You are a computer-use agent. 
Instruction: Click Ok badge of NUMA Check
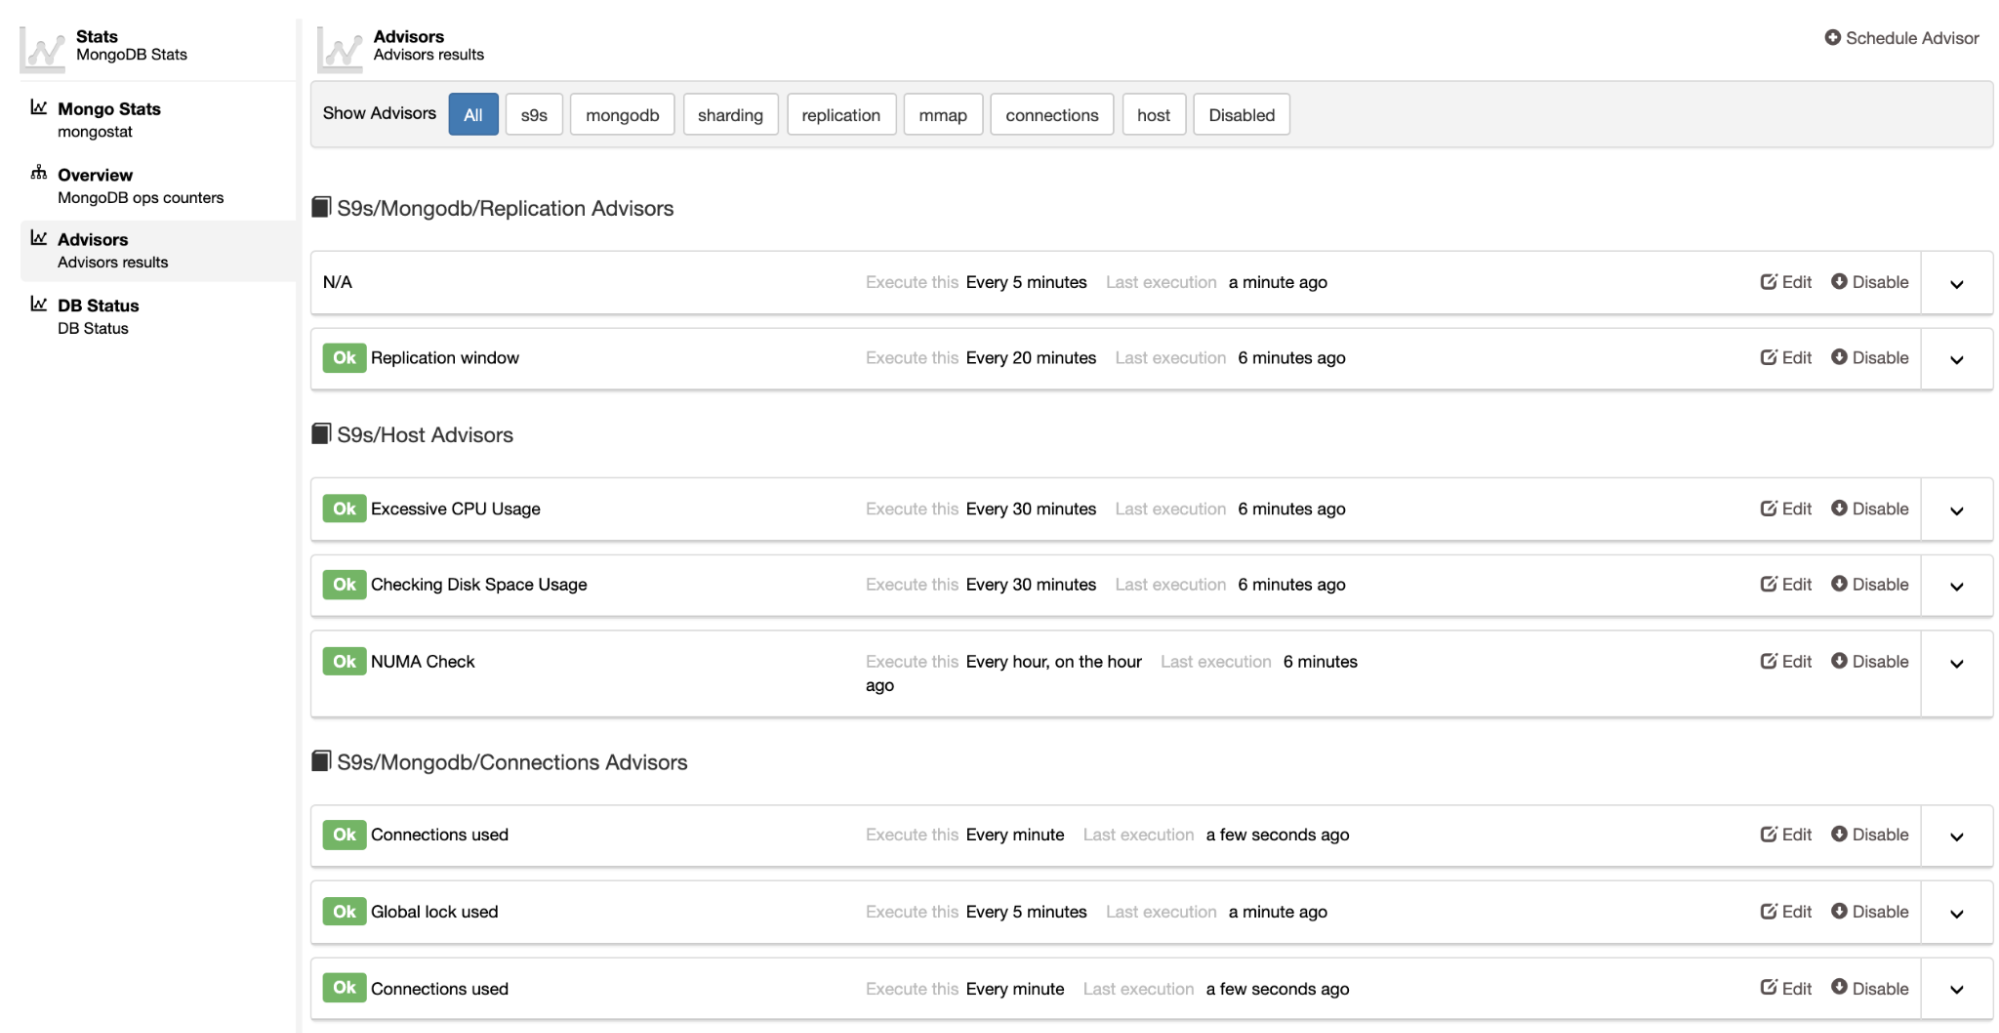[x=344, y=662]
